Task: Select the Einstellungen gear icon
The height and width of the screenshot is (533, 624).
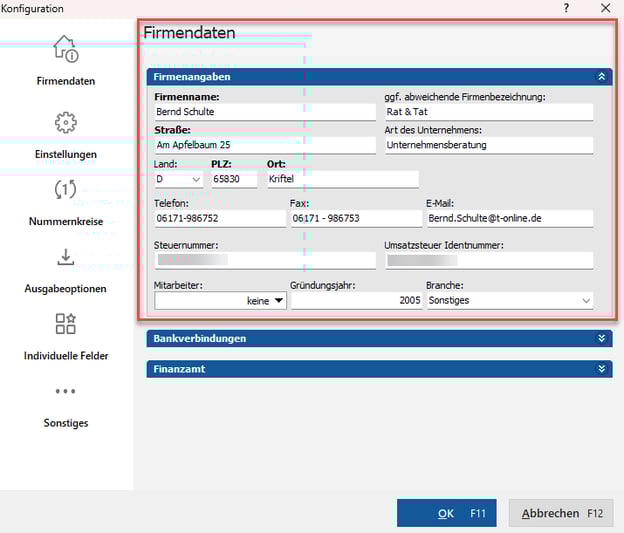Action: [x=66, y=123]
